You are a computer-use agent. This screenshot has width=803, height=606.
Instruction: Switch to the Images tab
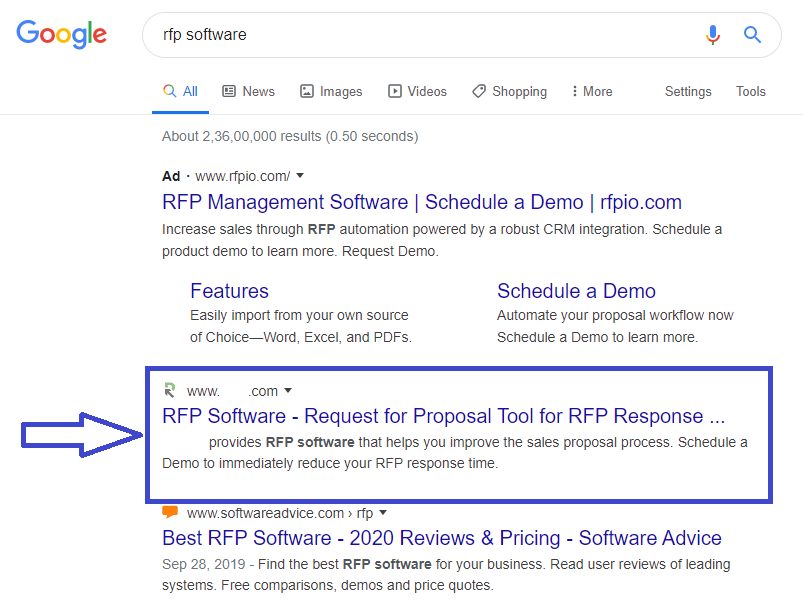click(331, 92)
